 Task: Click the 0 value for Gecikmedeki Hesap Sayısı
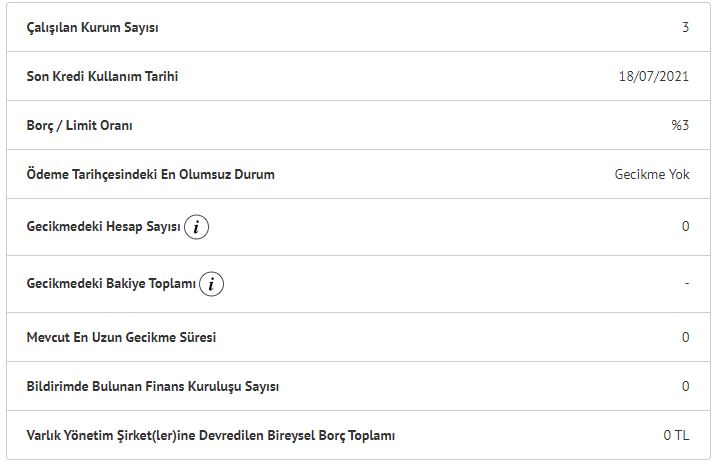pos(685,227)
